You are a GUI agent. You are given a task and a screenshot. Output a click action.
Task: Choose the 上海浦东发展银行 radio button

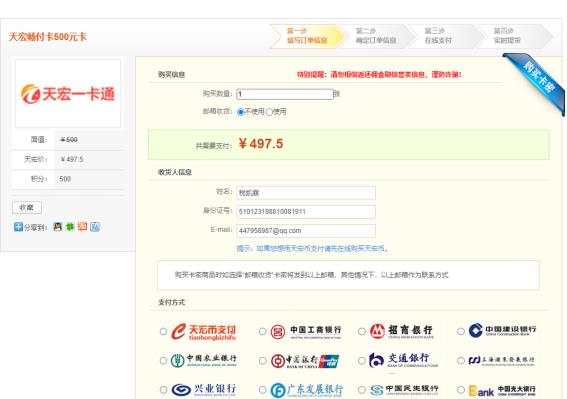[x=461, y=361]
